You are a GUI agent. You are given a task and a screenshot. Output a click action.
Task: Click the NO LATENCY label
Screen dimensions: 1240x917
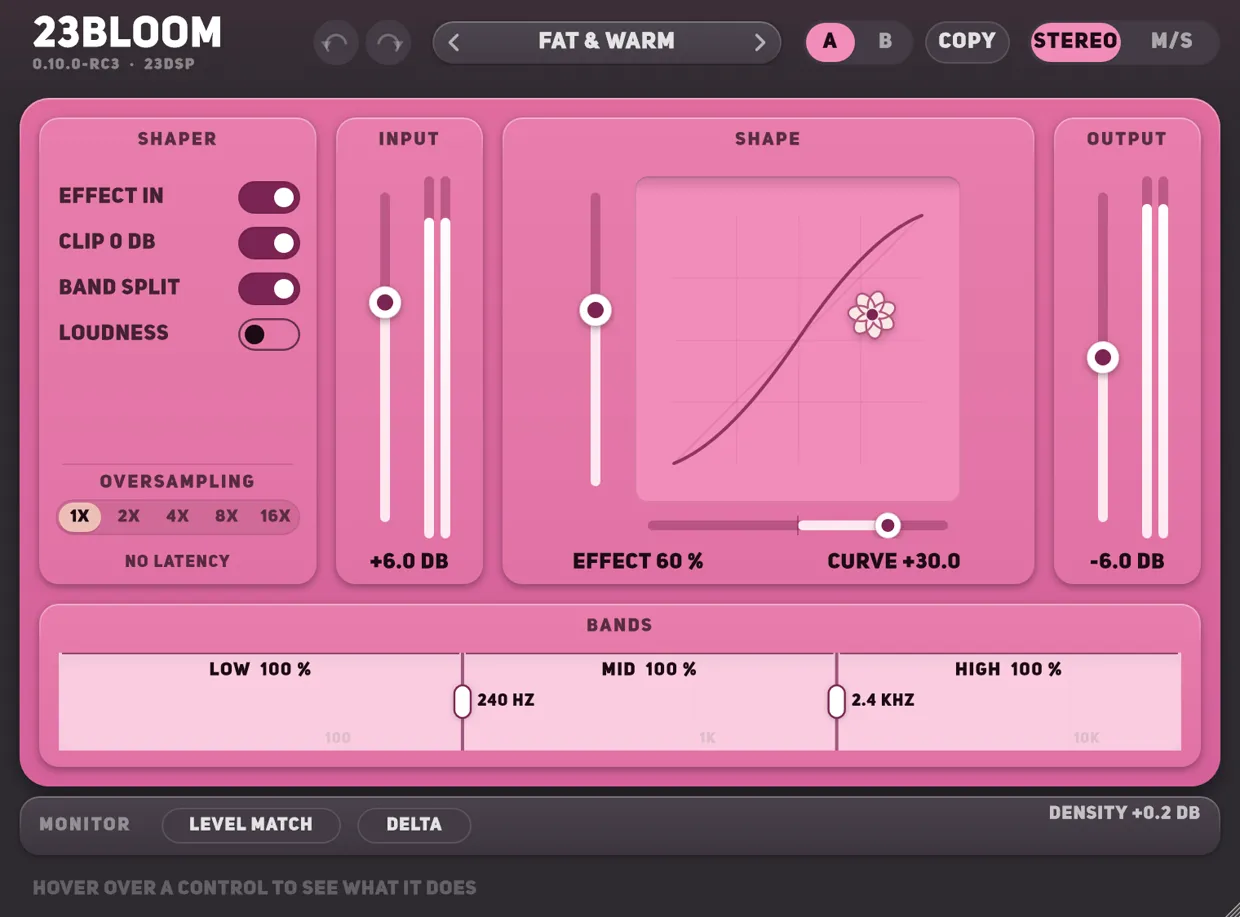coord(177,561)
